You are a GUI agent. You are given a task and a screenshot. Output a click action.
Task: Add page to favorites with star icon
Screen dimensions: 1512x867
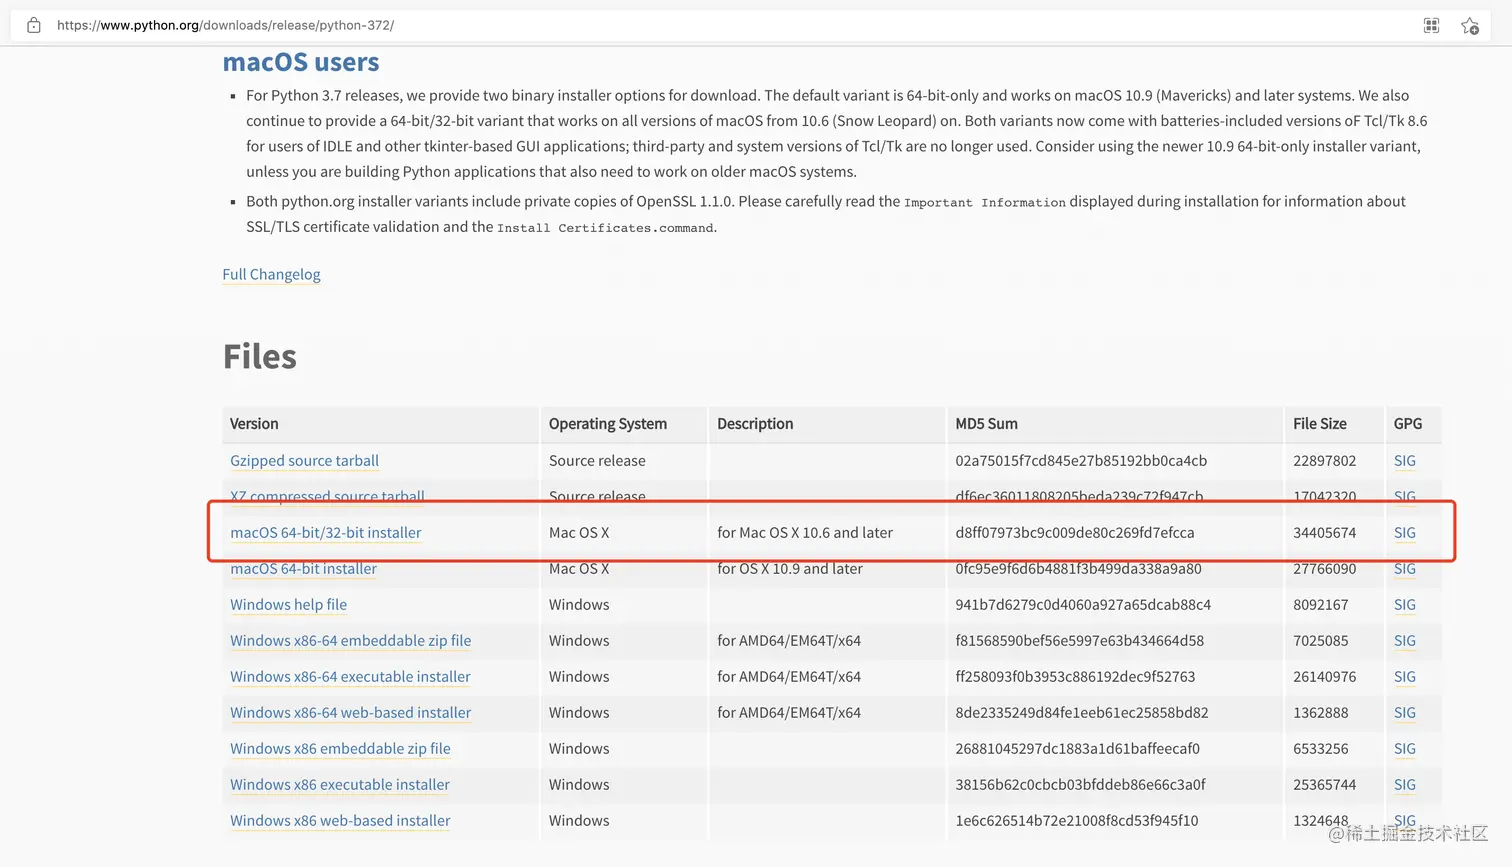coord(1469,26)
